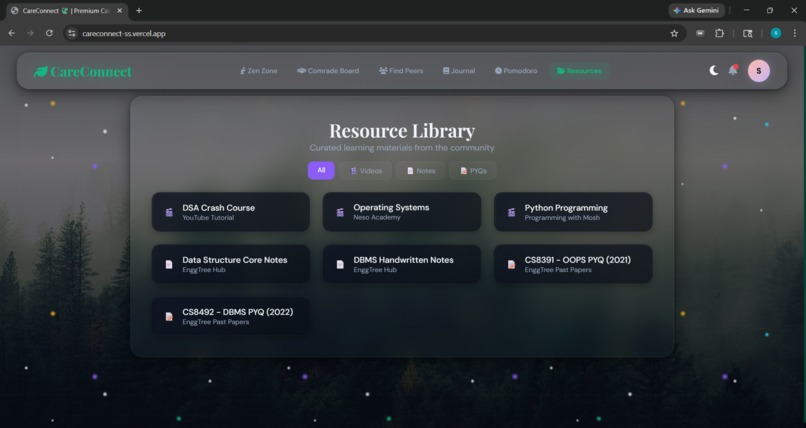The height and width of the screenshot is (428, 806).
Task: Click the address bar URL field
Action: [x=374, y=33]
